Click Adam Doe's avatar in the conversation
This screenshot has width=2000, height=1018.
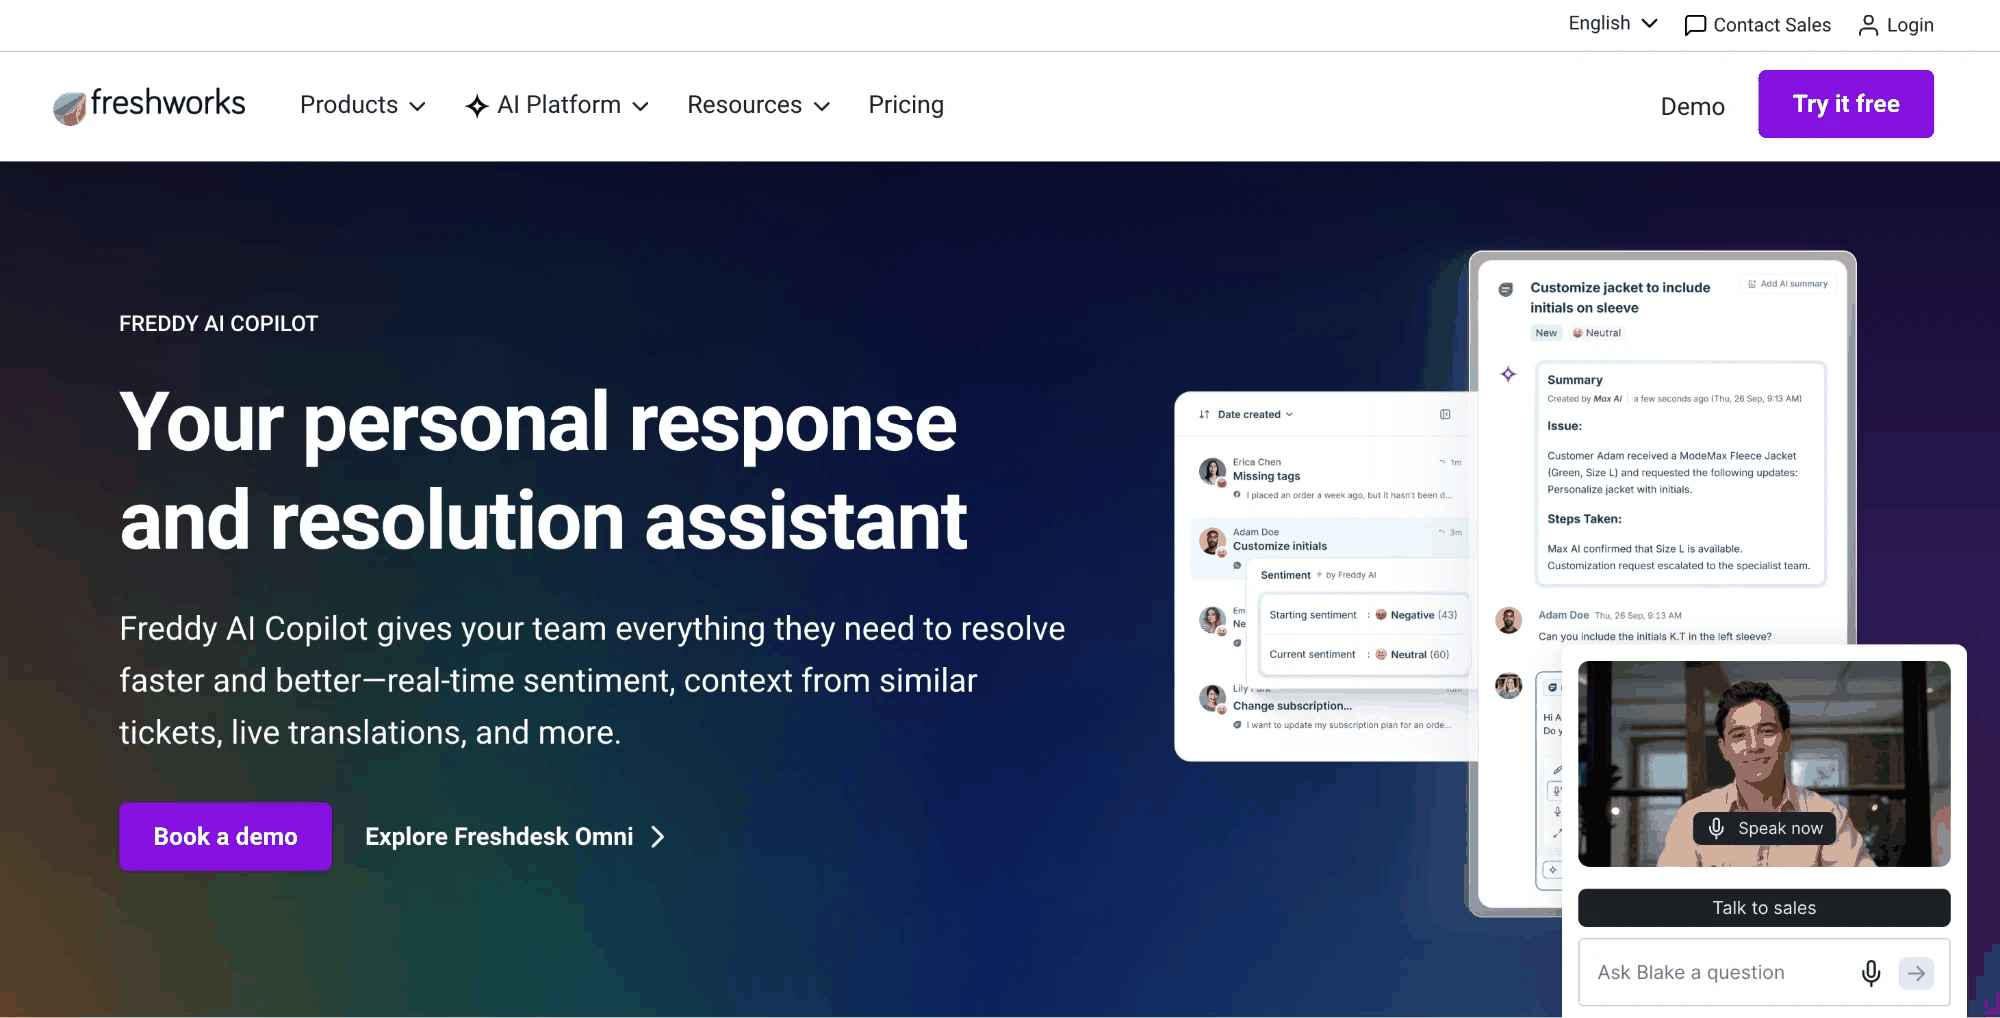(x=1509, y=620)
